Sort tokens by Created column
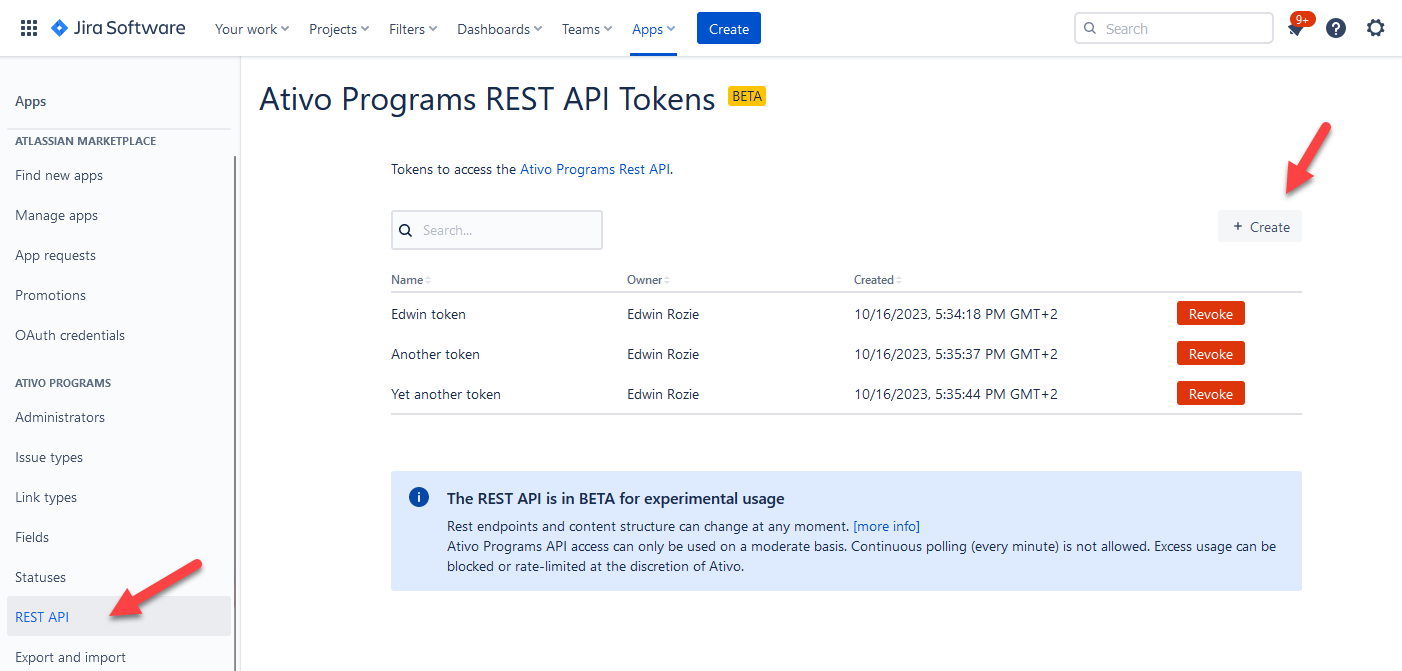 click(878, 280)
